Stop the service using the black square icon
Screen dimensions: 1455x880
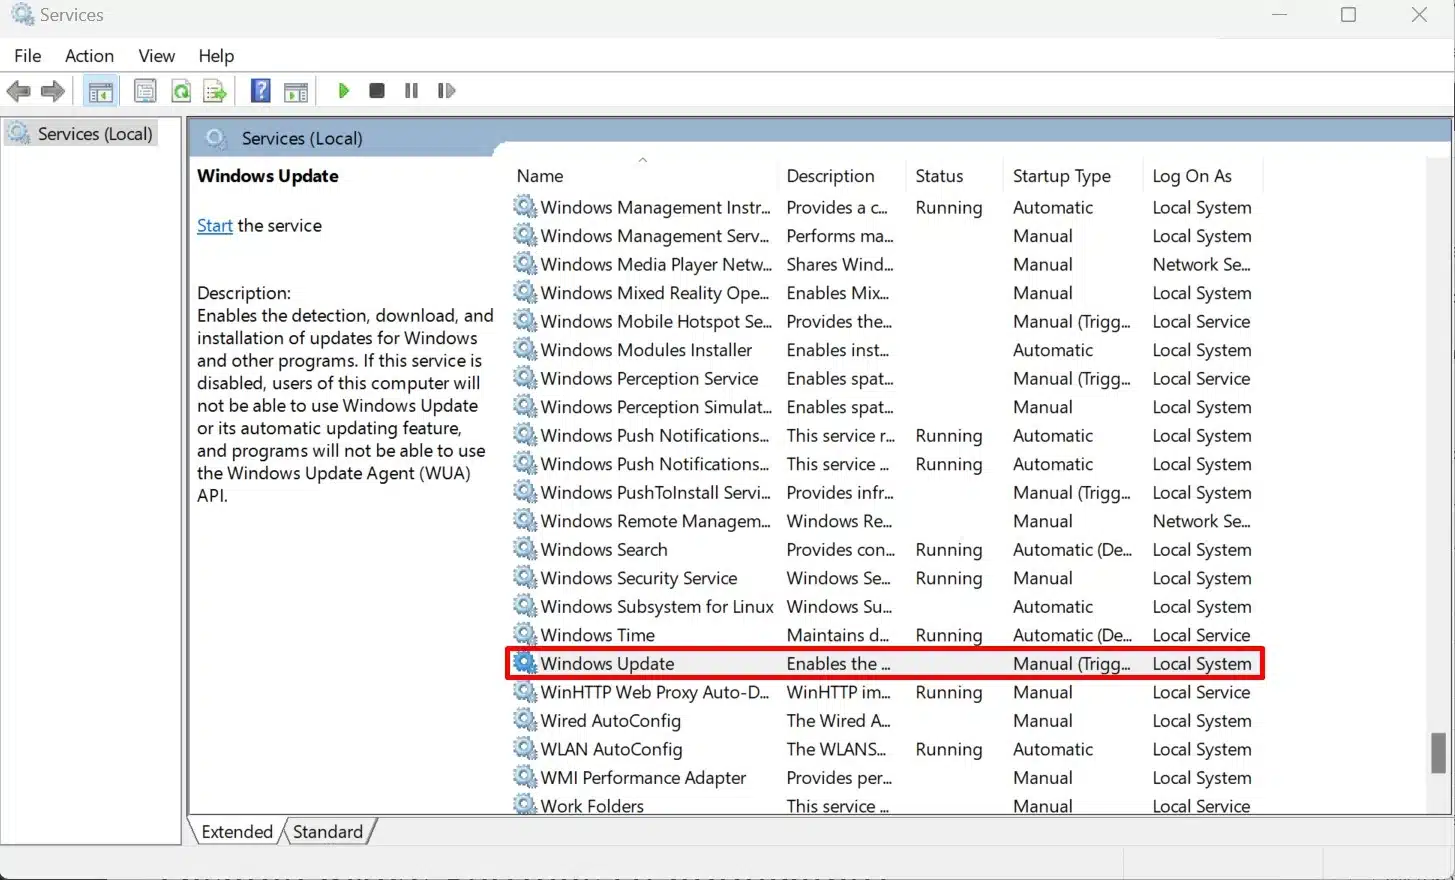click(377, 90)
